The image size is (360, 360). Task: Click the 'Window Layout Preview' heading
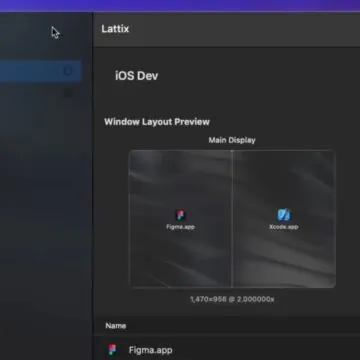click(x=157, y=122)
